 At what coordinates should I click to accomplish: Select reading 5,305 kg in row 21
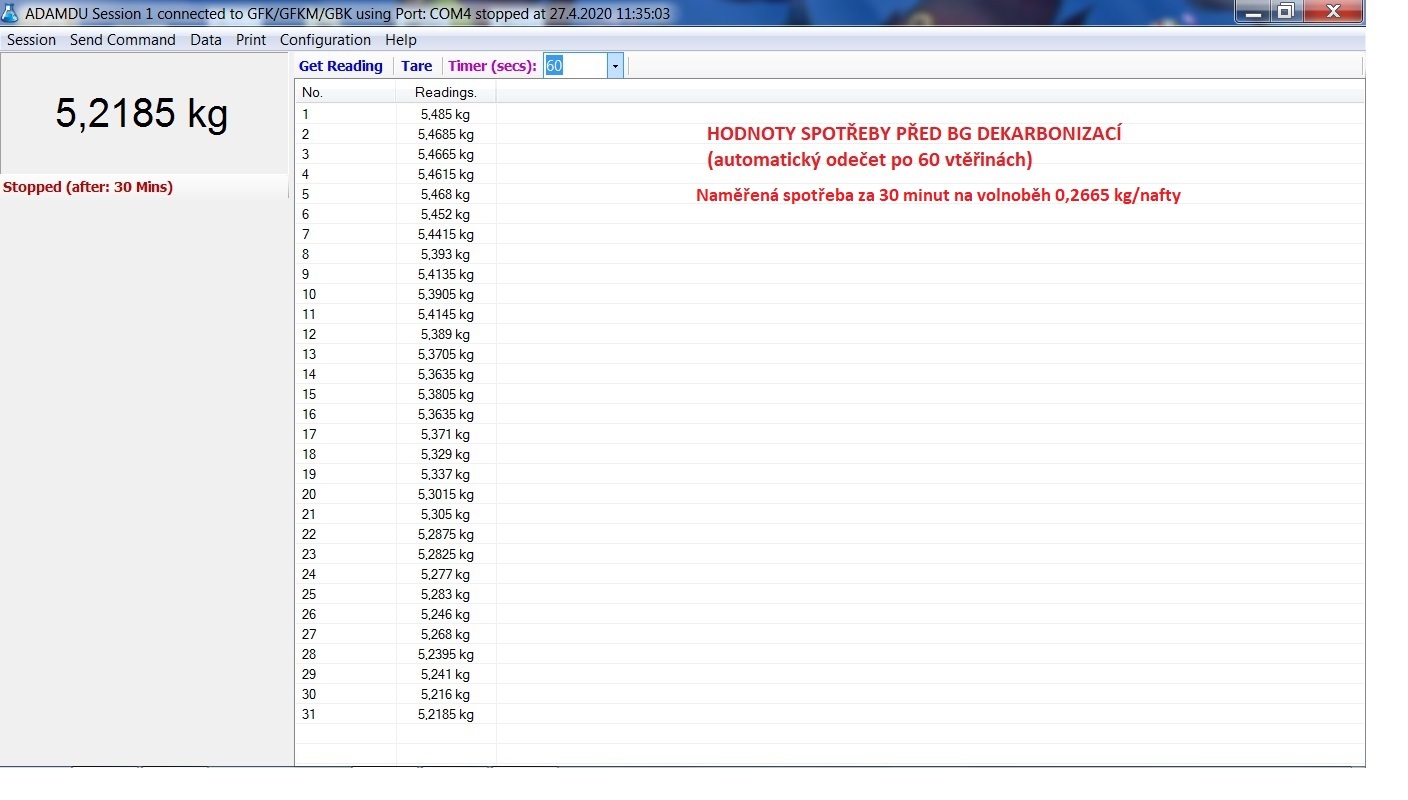446,514
